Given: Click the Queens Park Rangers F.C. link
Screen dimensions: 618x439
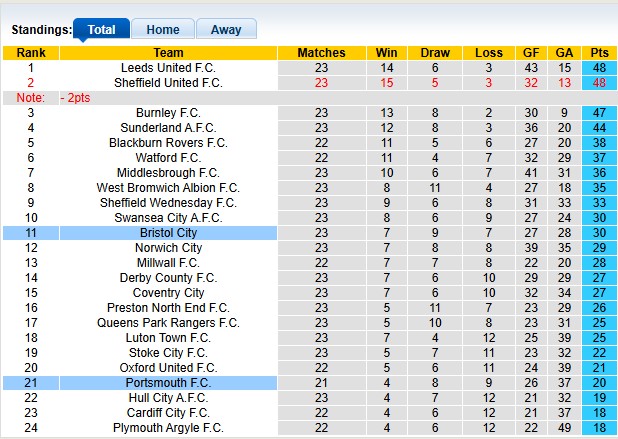Looking at the screenshot, I should click(x=168, y=323).
